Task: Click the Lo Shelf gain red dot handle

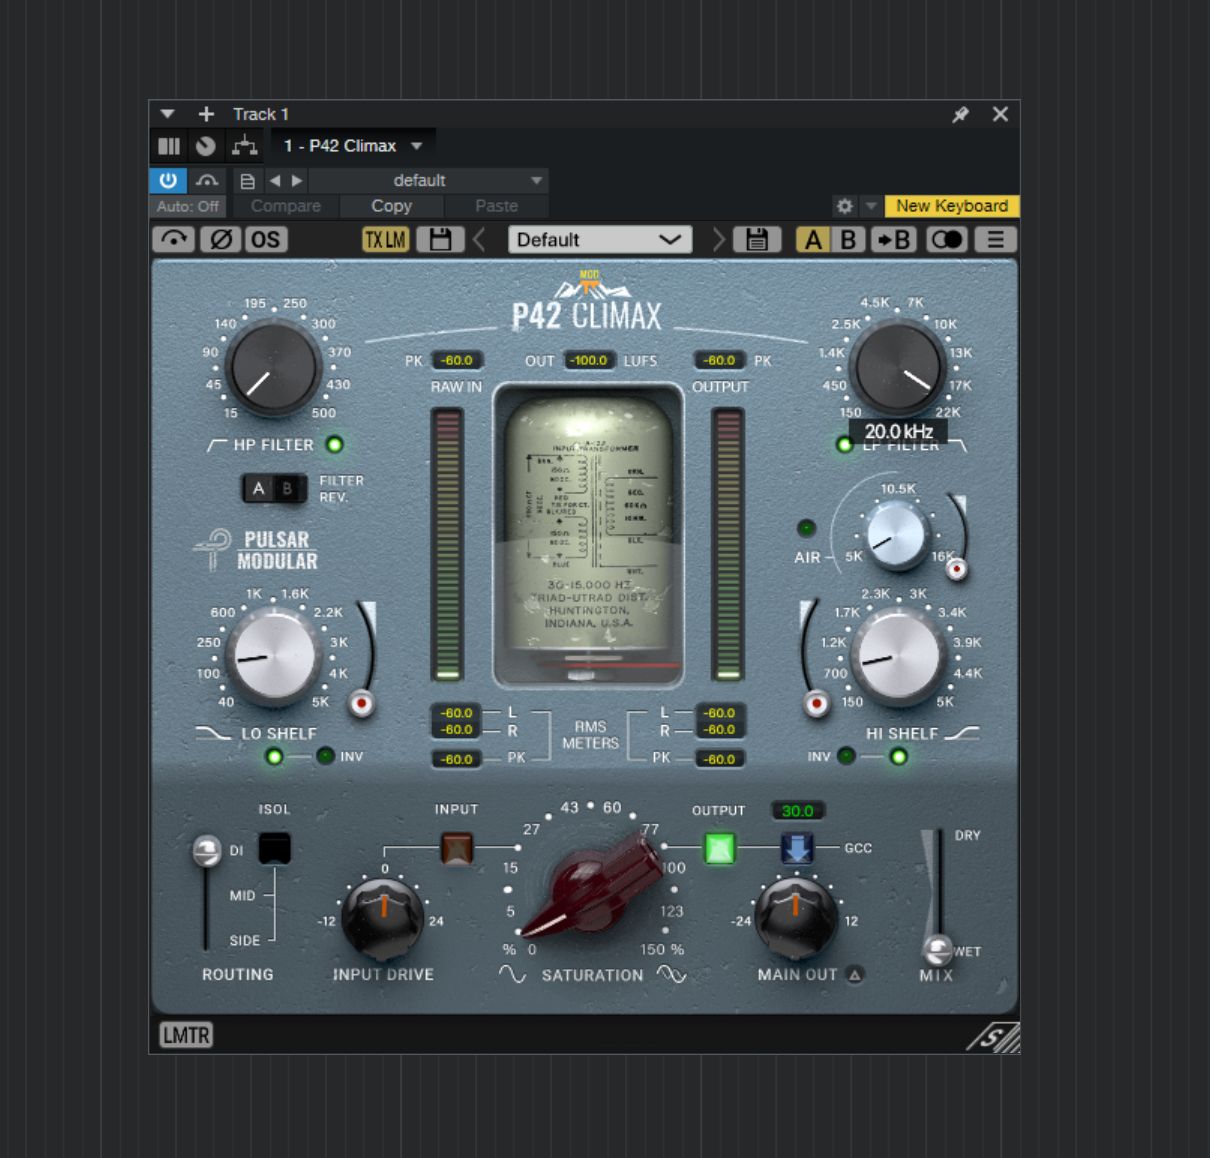Action: click(x=362, y=704)
